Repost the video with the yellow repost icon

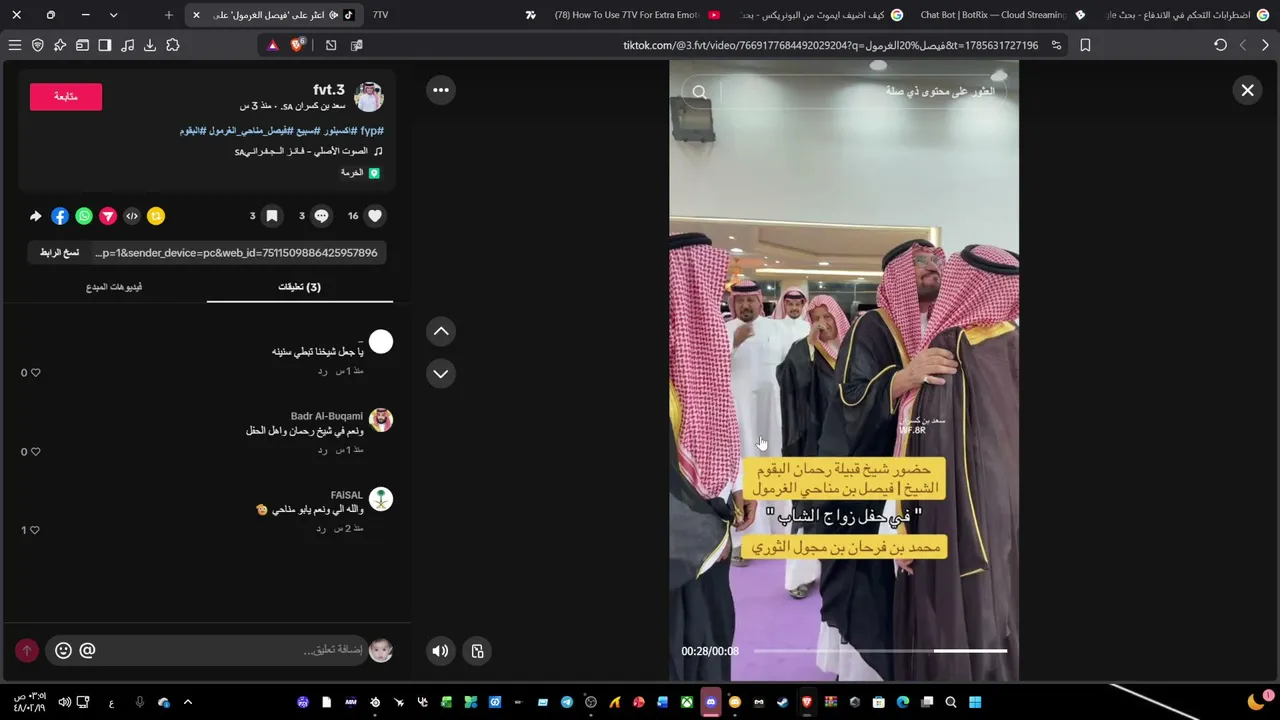coord(156,216)
